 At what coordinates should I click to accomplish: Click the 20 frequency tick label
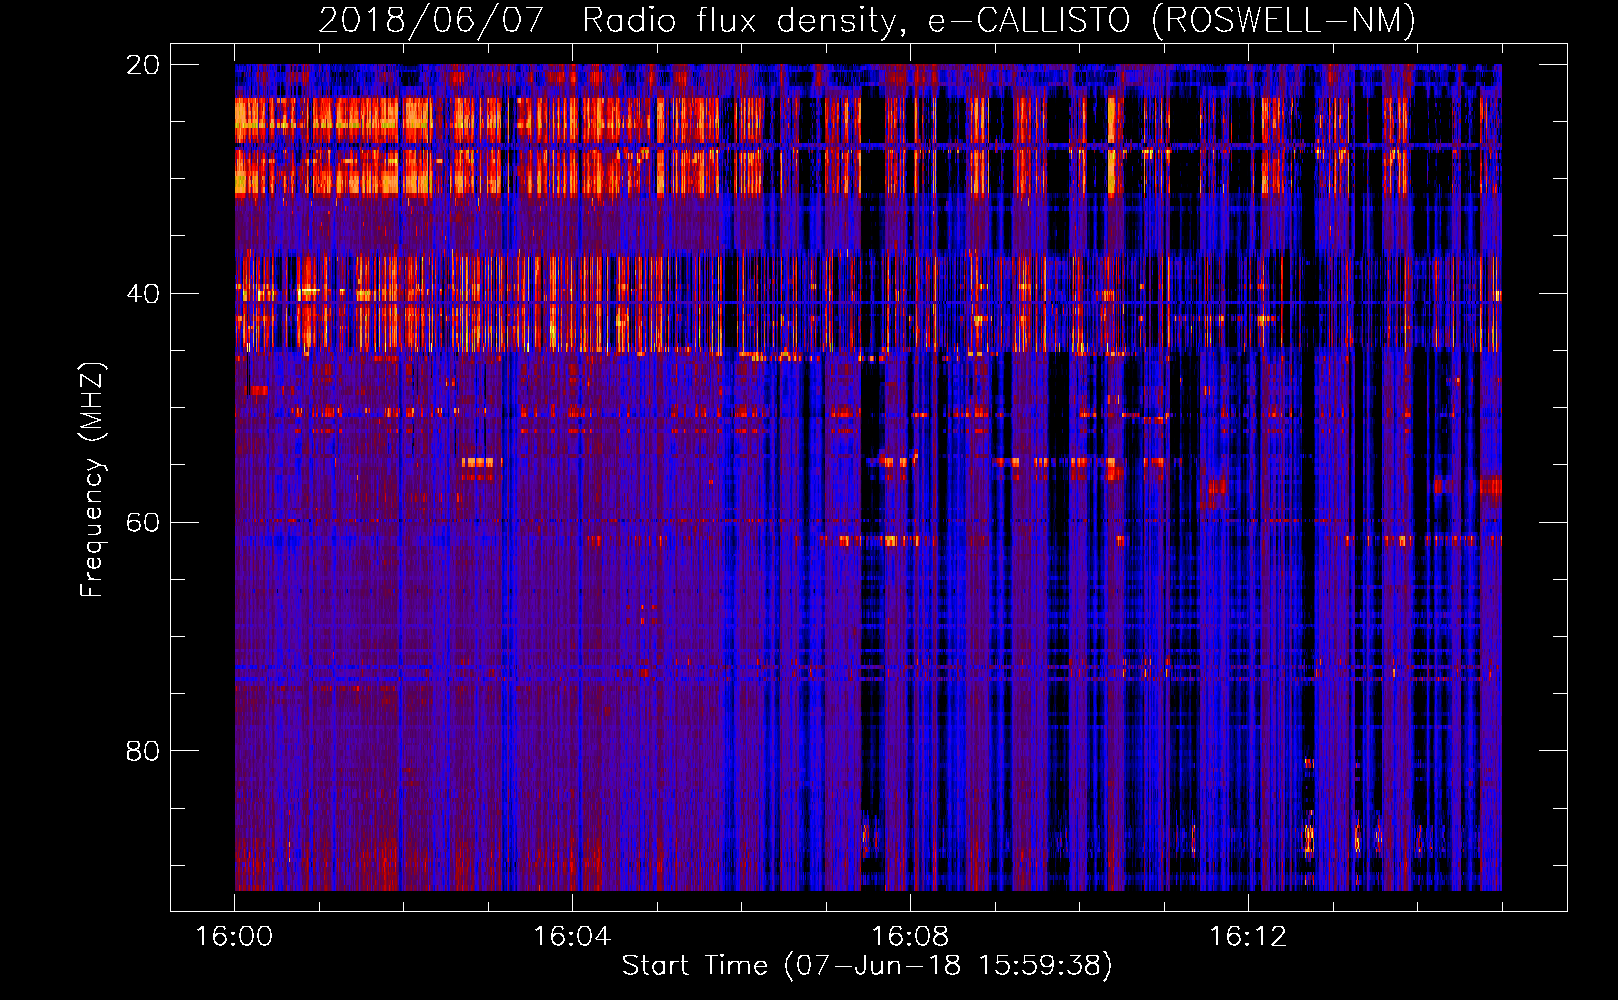pyautogui.click(x=142, y=65)
